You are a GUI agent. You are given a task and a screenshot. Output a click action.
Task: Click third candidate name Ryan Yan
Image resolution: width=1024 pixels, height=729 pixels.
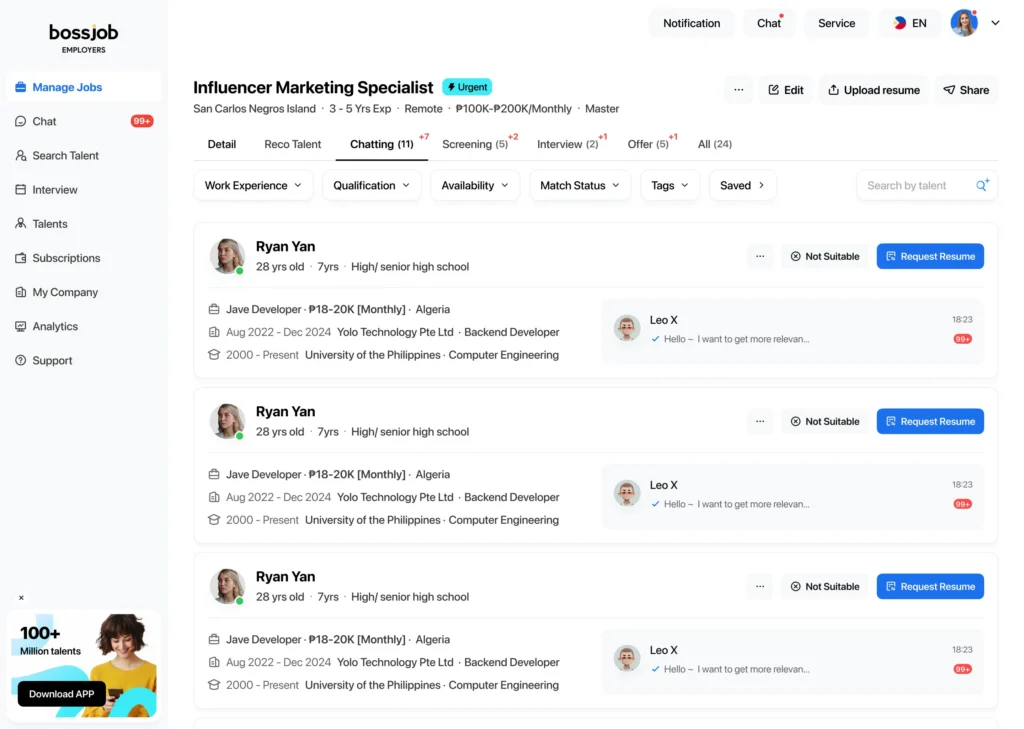pyautogui.click(x=285, y=577)
